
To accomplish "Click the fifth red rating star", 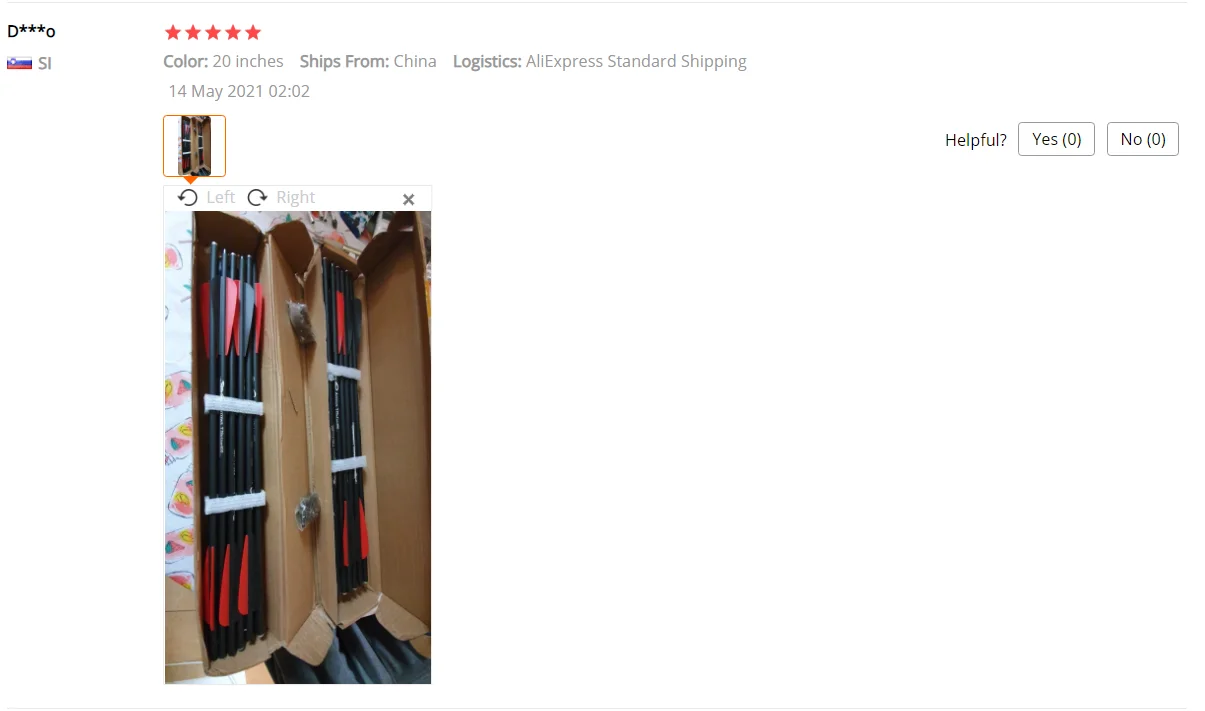I will click(x=253, y=32).
